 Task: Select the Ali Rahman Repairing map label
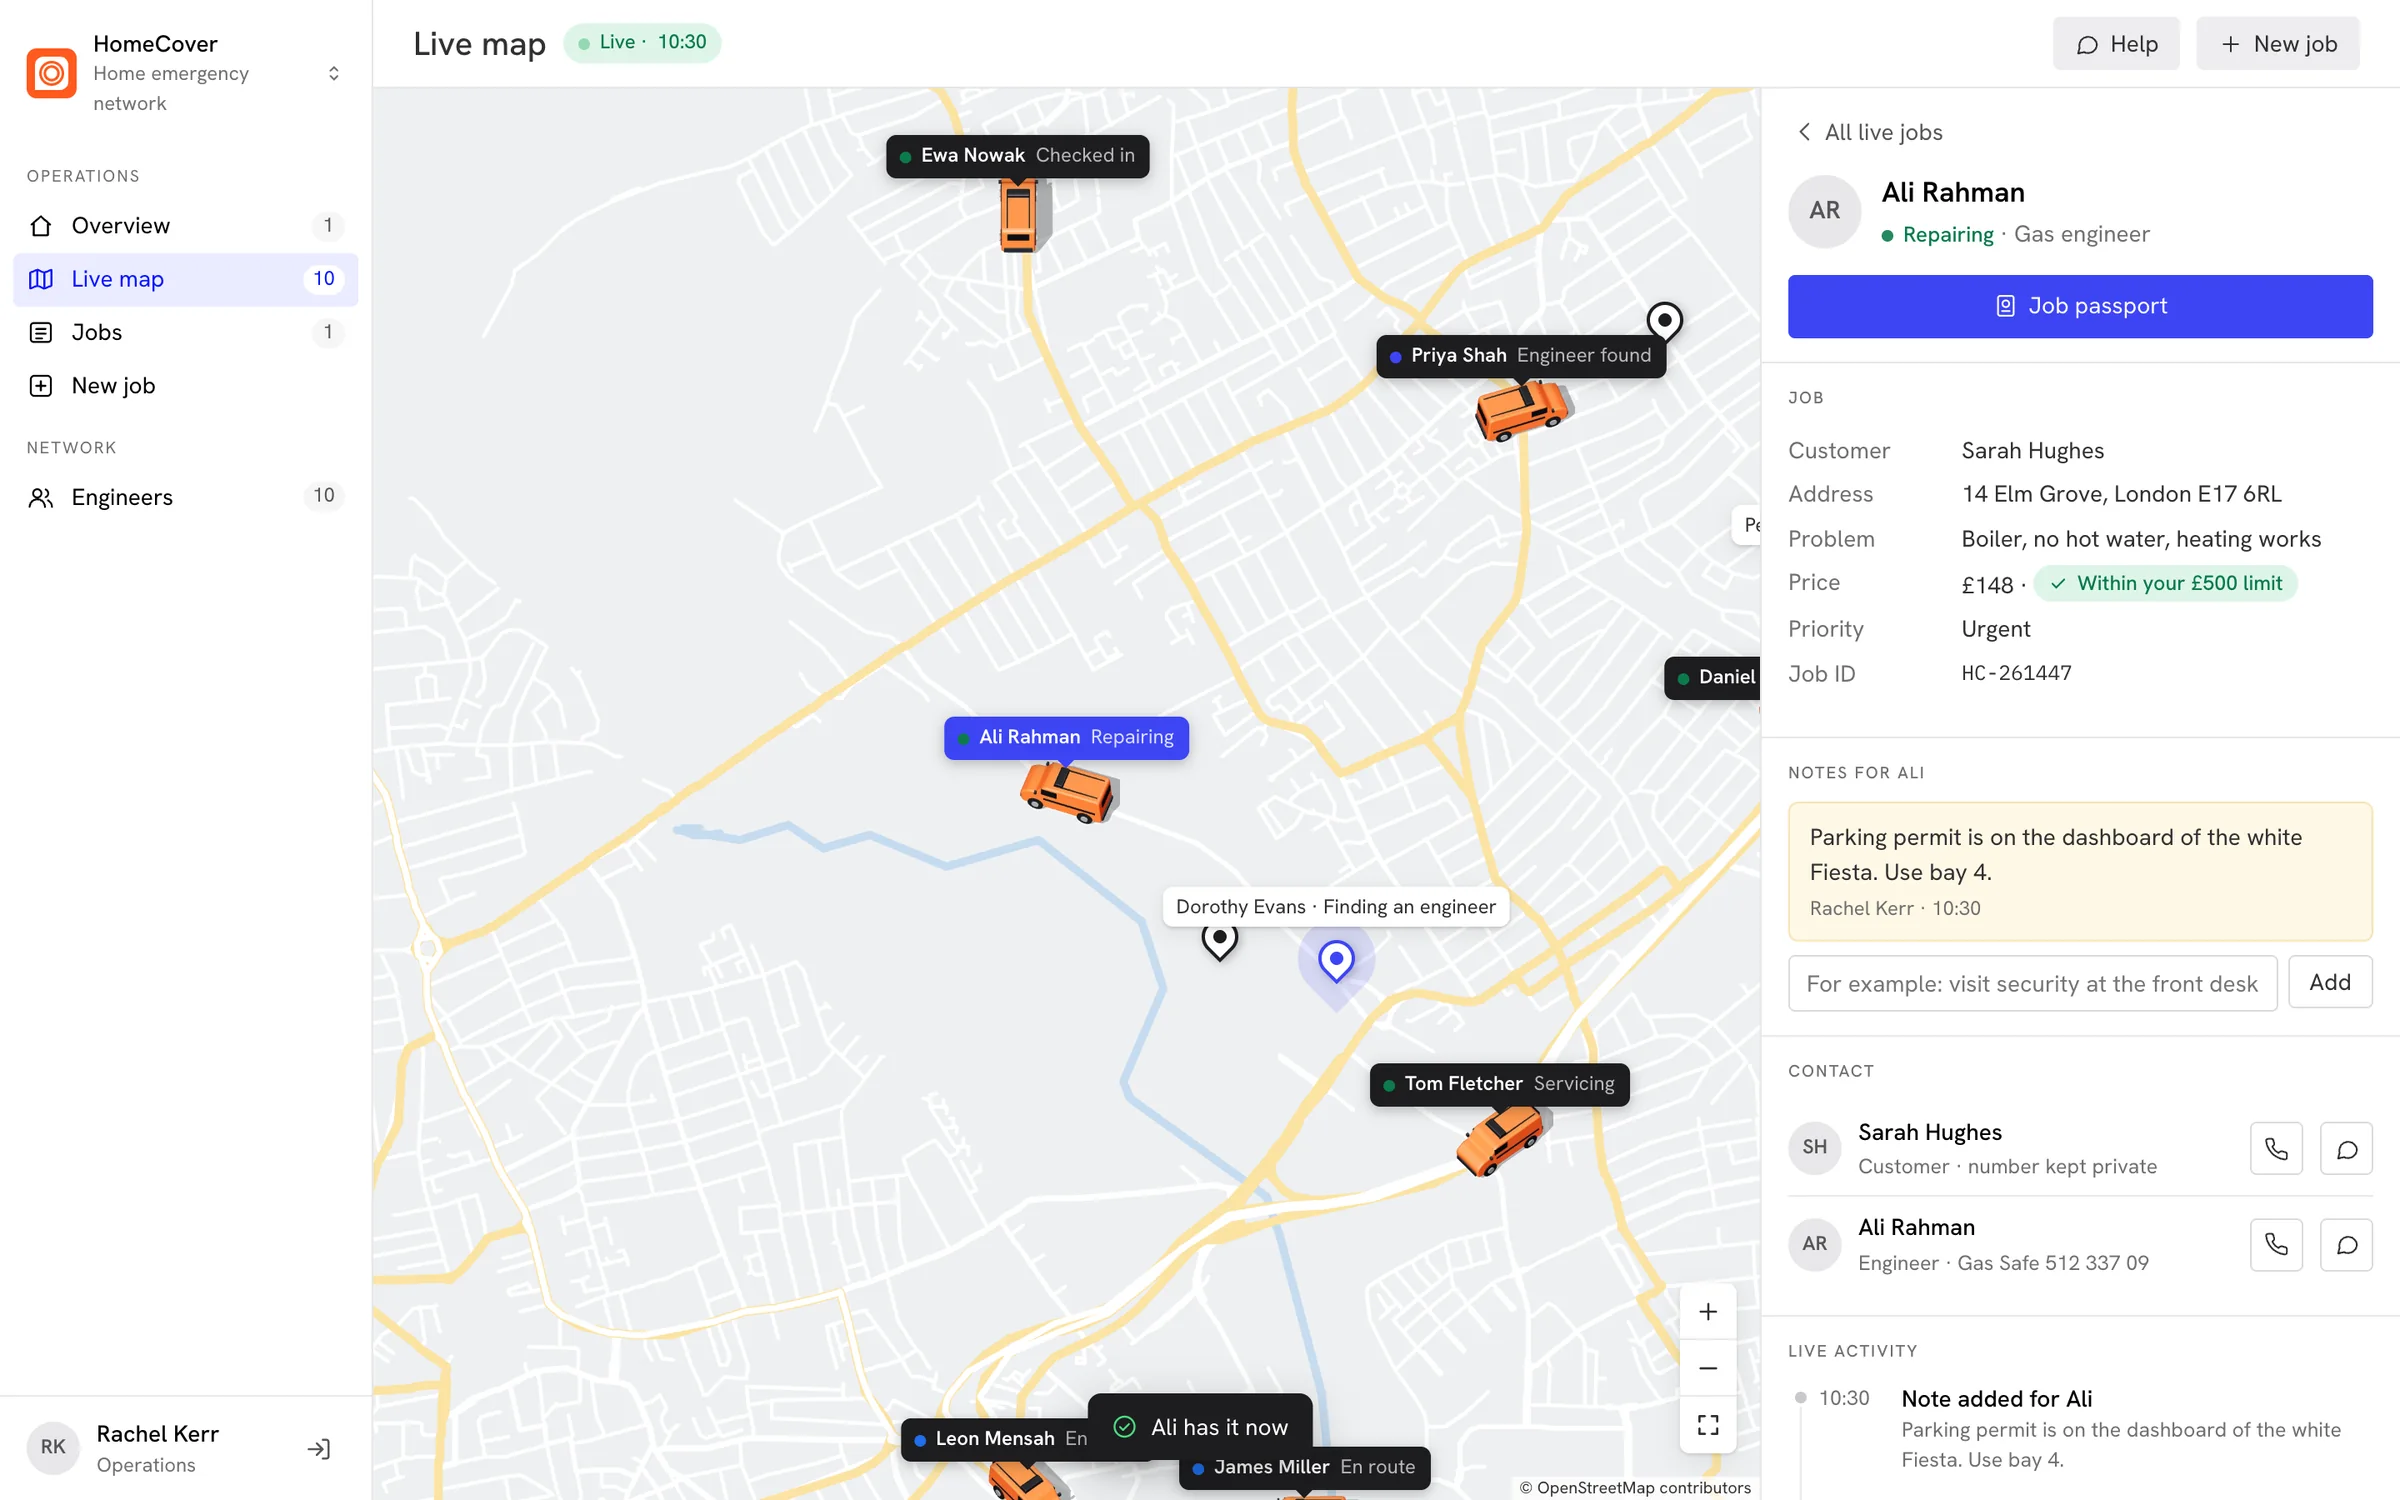pyautogui.click(x=1066, y=738)
